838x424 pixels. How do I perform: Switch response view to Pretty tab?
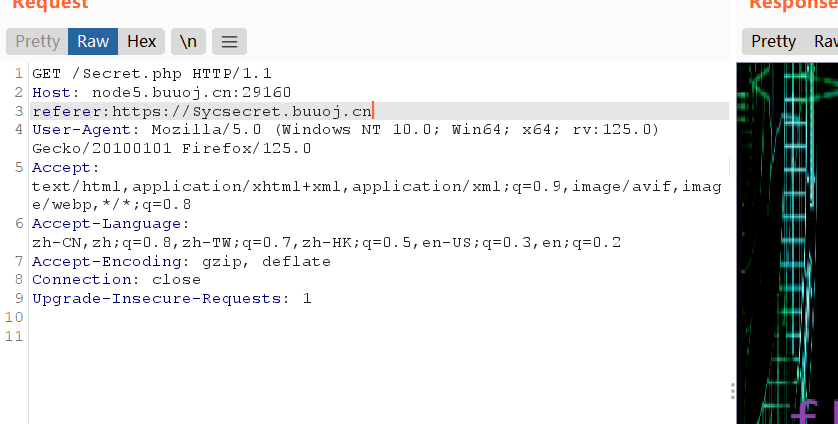[x=773, y=42]
